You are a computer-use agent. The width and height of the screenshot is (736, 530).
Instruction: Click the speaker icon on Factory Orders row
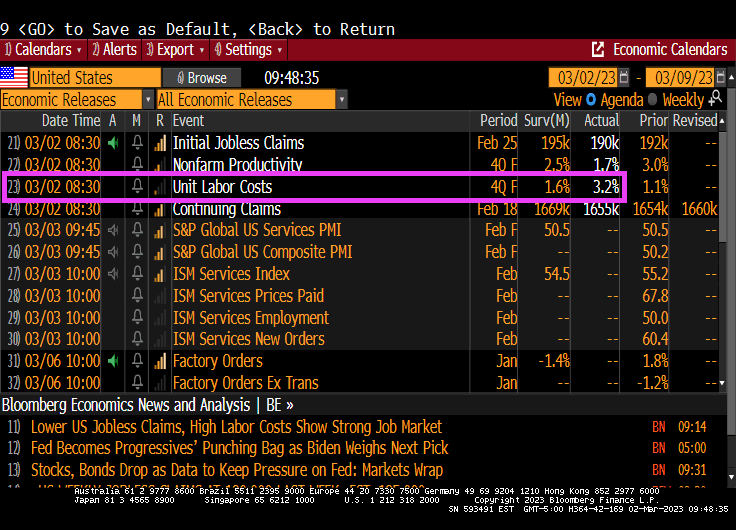click(x=113, y=361)
